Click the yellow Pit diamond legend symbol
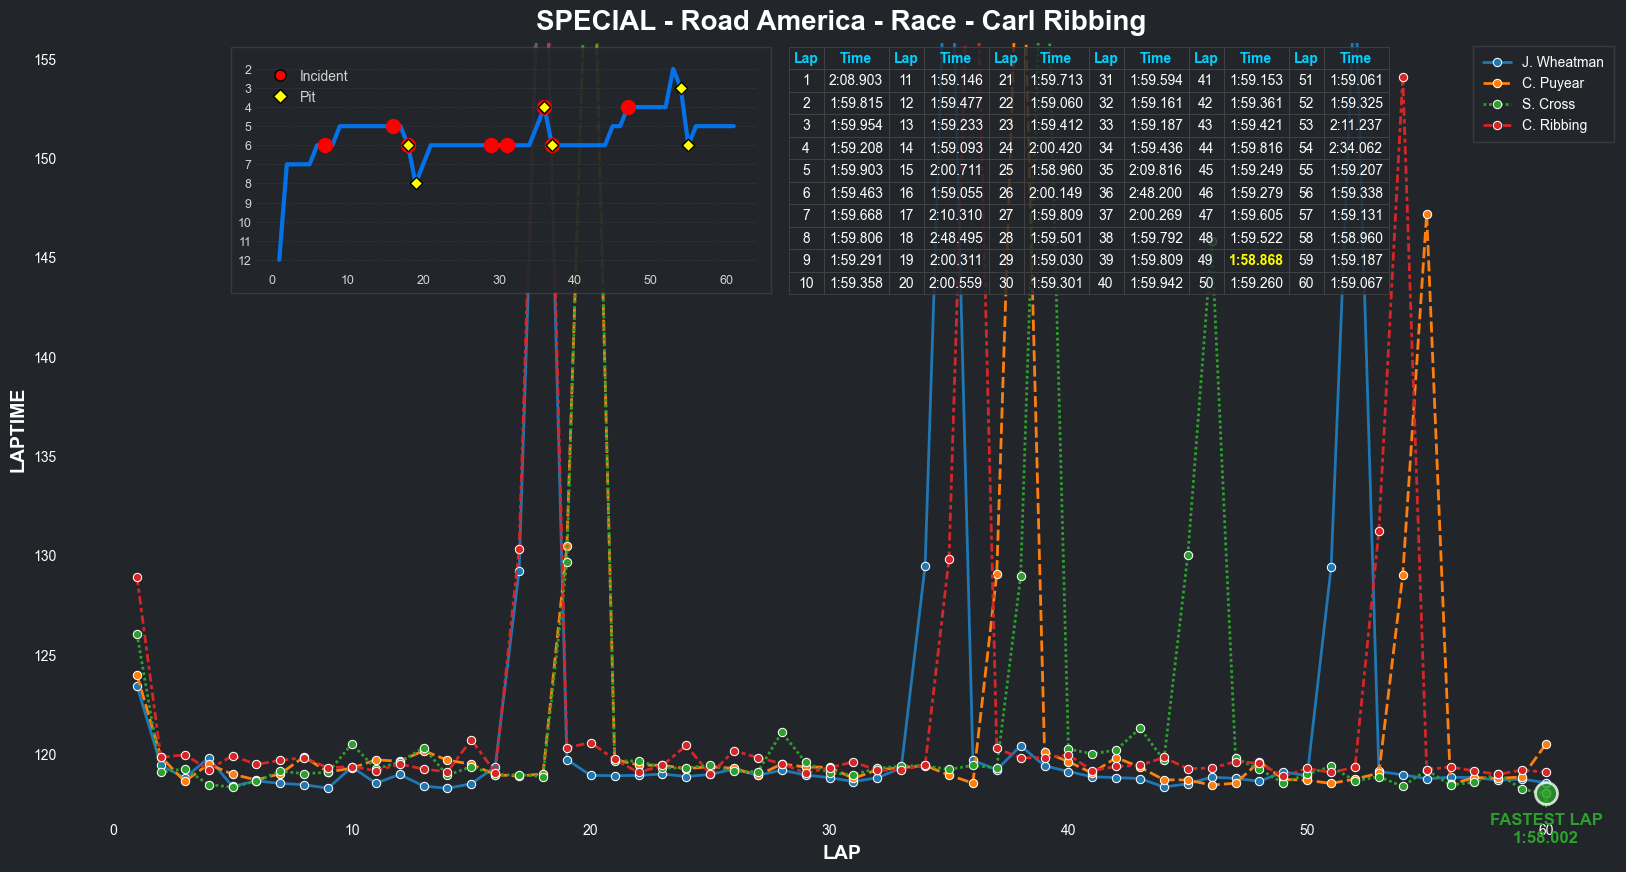 coord(280,97)
